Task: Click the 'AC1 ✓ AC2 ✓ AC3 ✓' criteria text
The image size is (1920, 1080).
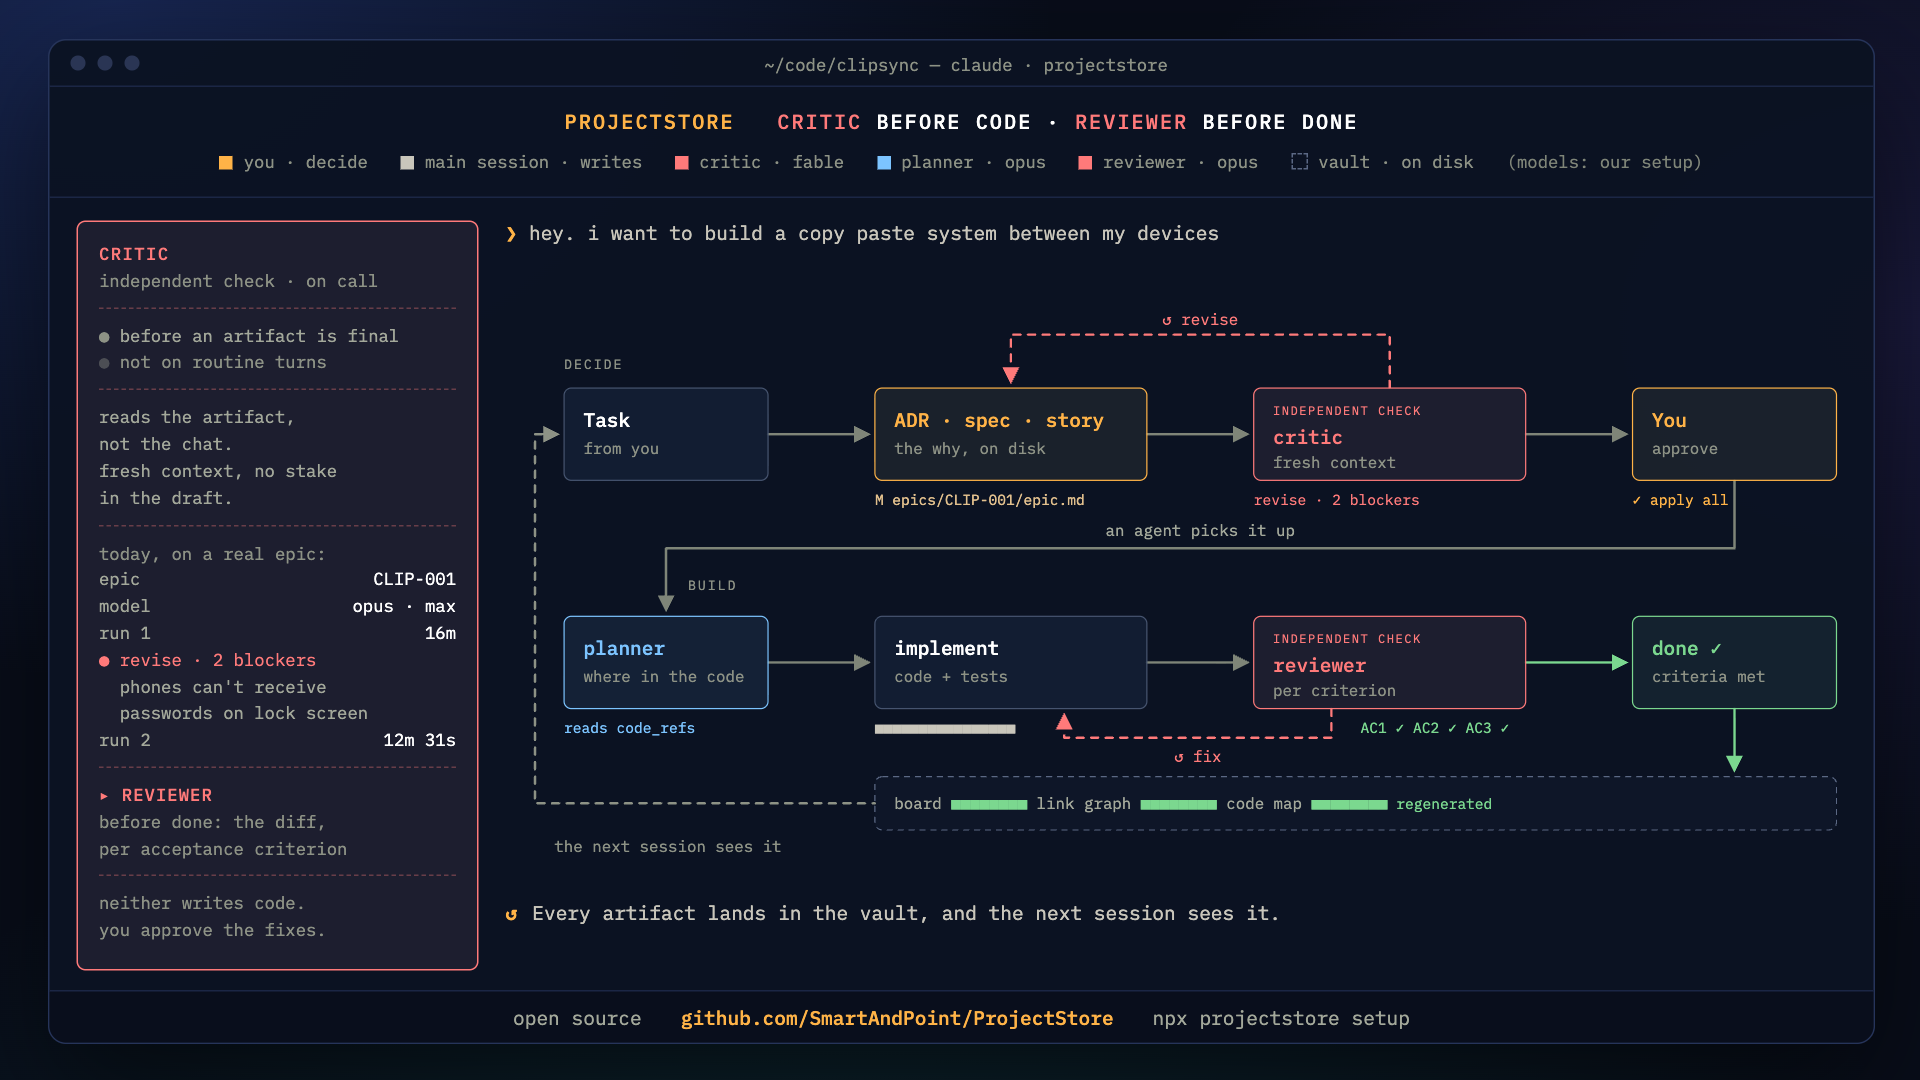Action: [x=1435, y=729]
